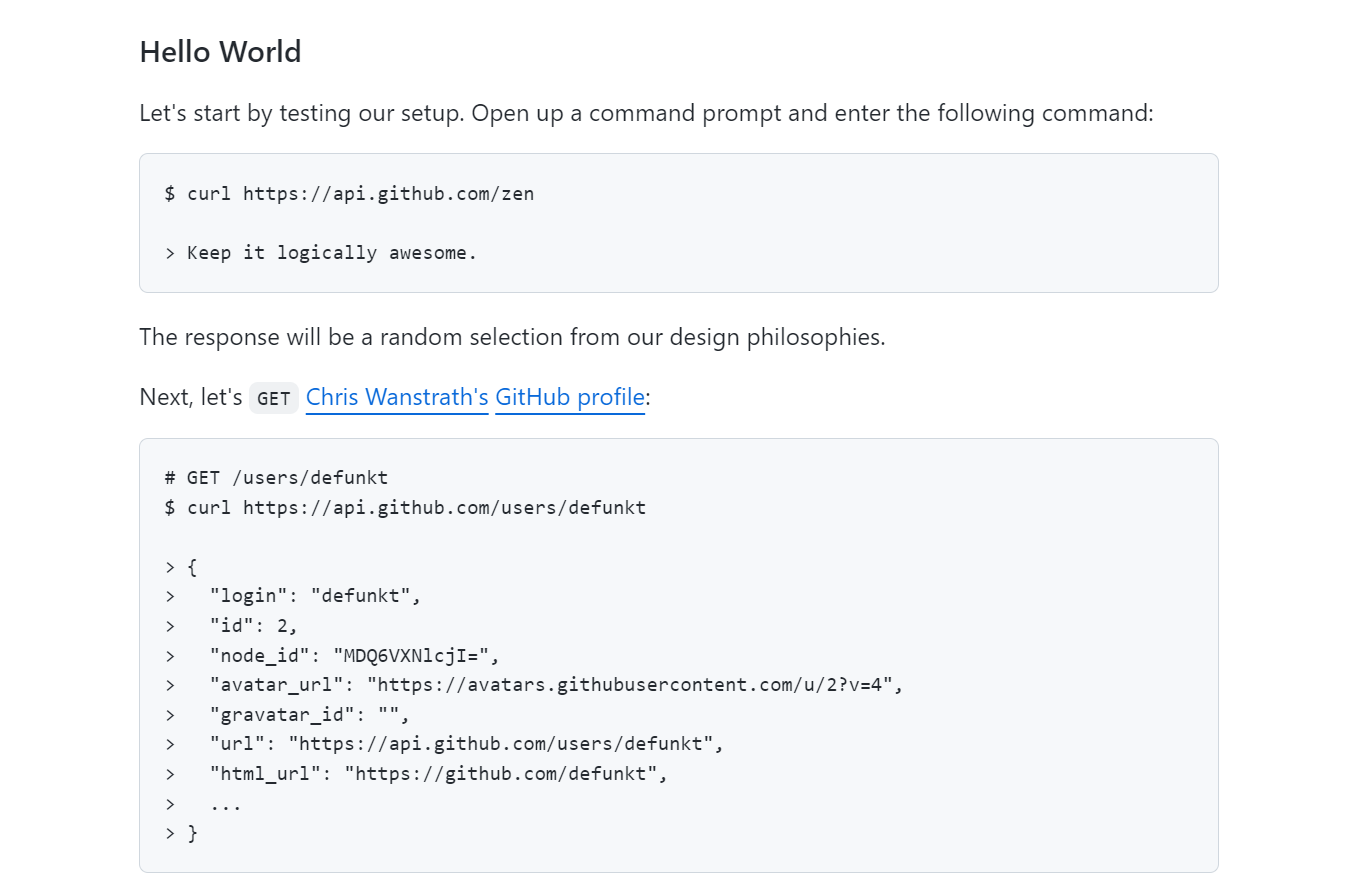Select the design philosophies paragraph text
The width and height of the screenshot is (1353, 894).
(511, 337)
